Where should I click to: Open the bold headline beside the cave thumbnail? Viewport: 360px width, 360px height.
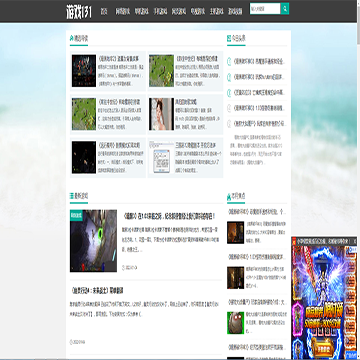[x=169, y=216]
